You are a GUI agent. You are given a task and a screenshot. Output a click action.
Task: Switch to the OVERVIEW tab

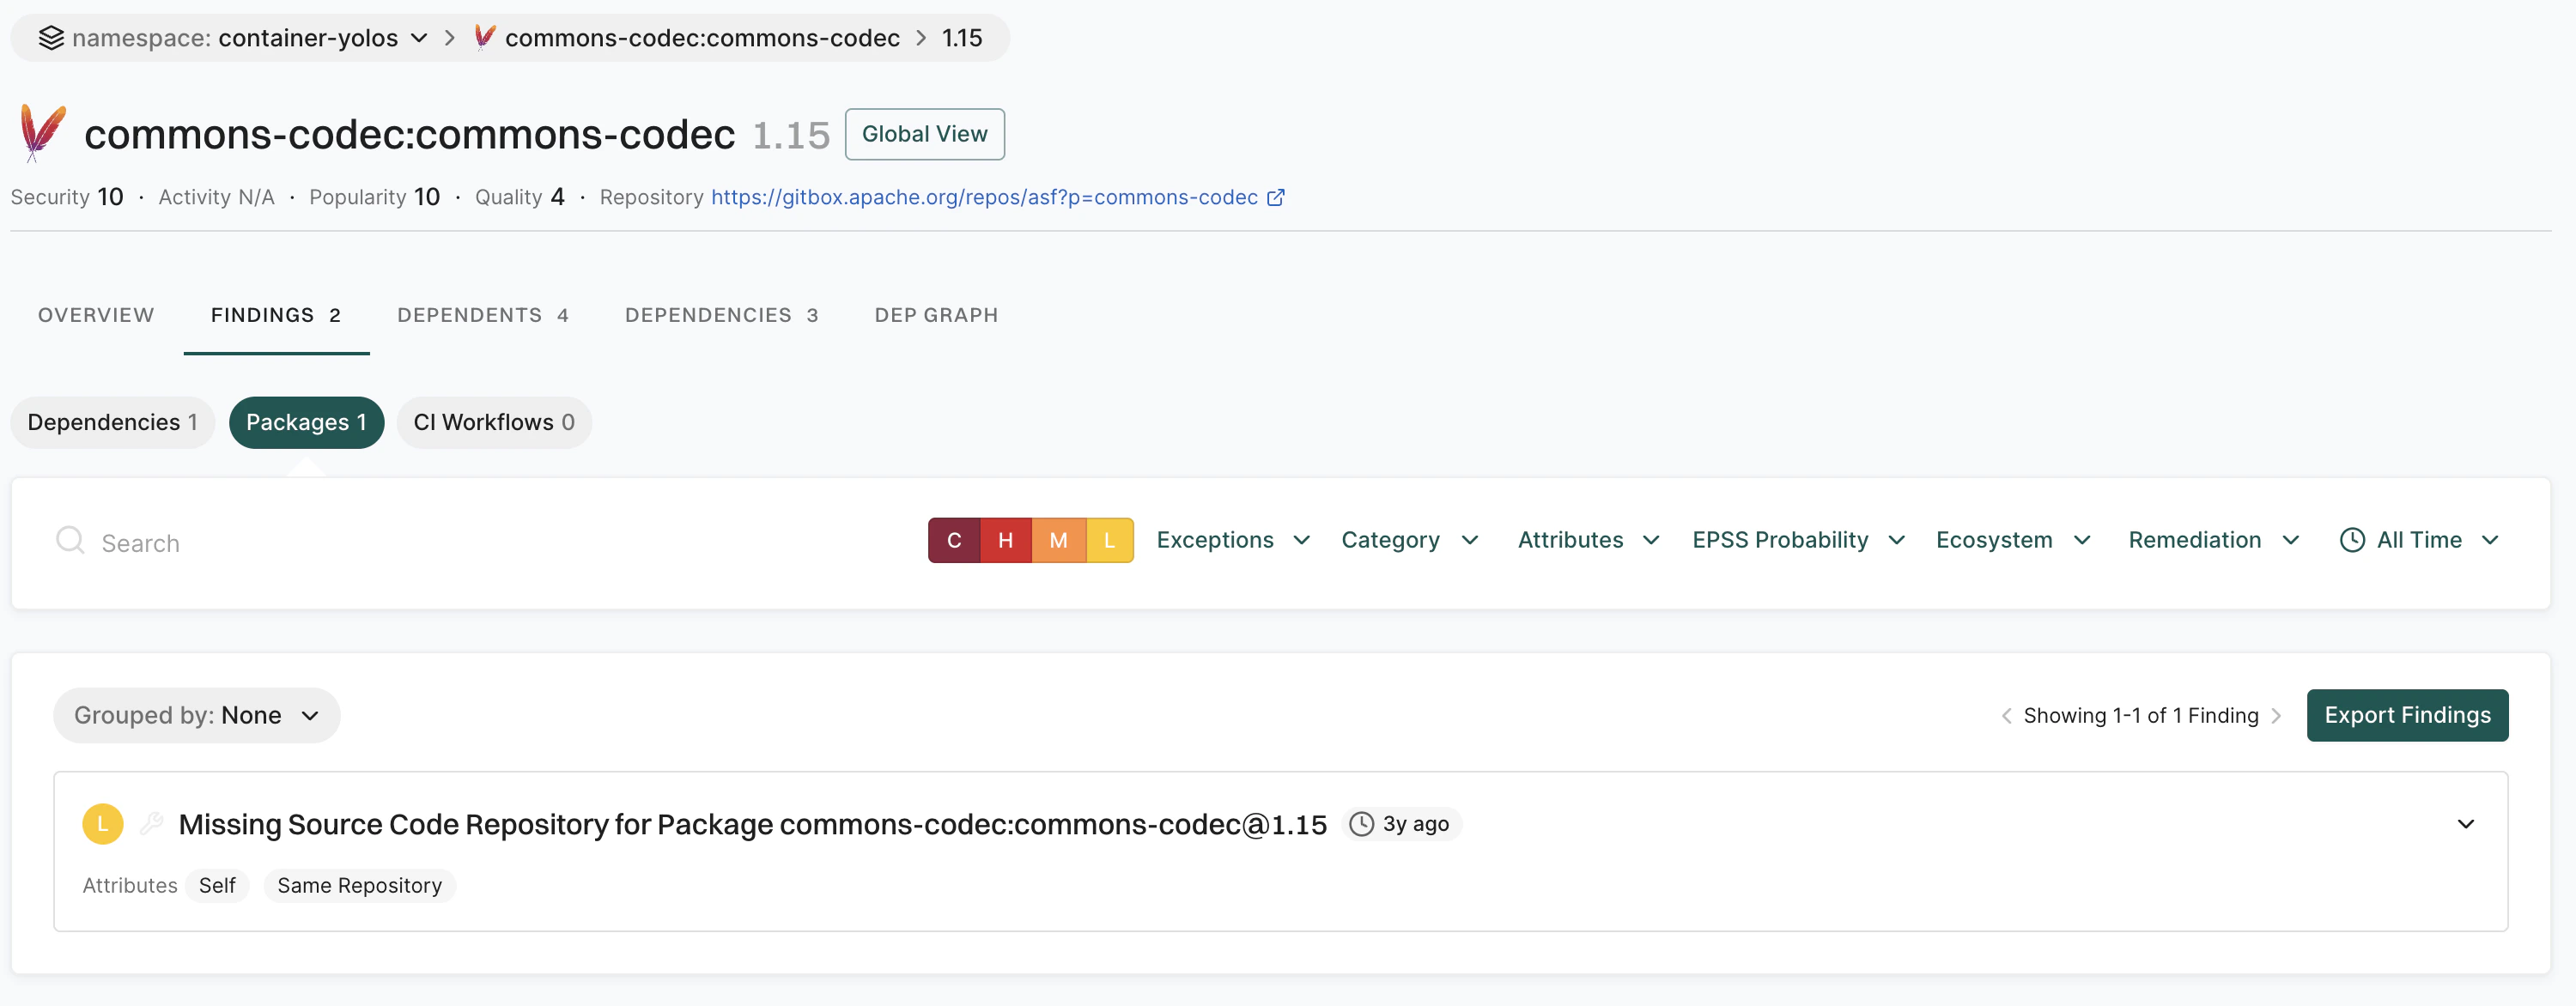pyautogui.click(x=96, y=315)
